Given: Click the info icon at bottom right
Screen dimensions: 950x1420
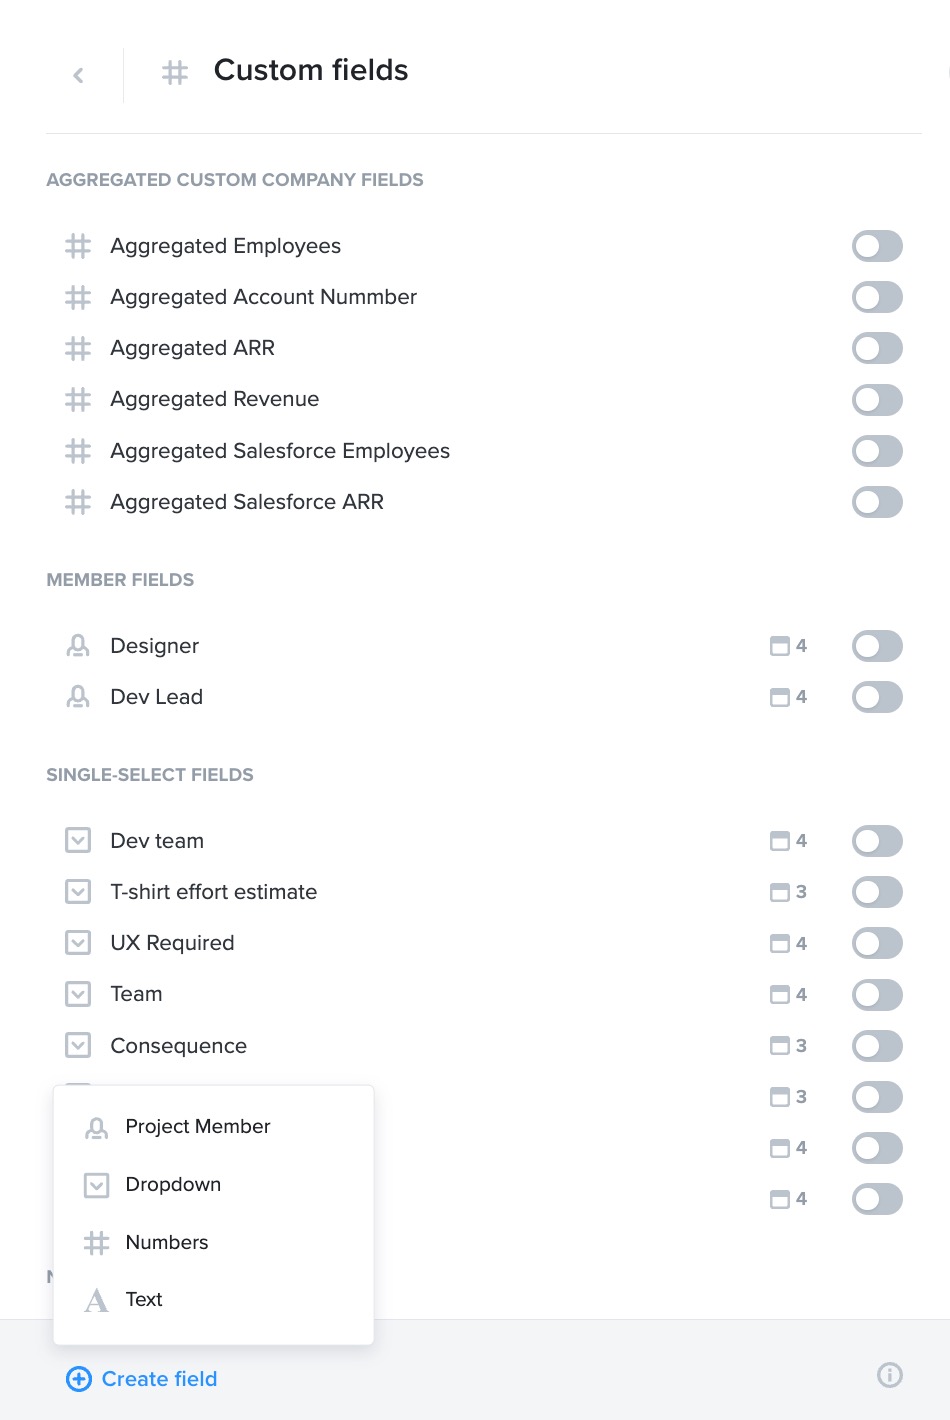Looking at the screenshot, I should click(889, 1375).
